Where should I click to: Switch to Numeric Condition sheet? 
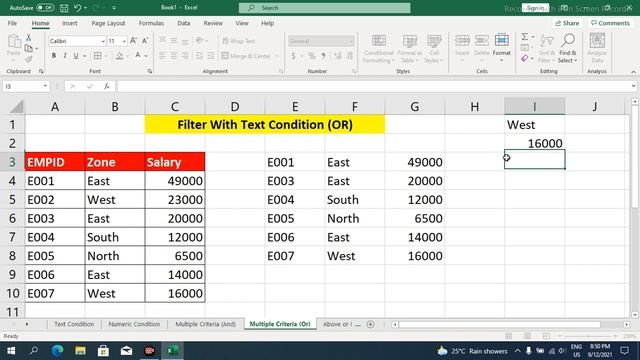[134, 324]
